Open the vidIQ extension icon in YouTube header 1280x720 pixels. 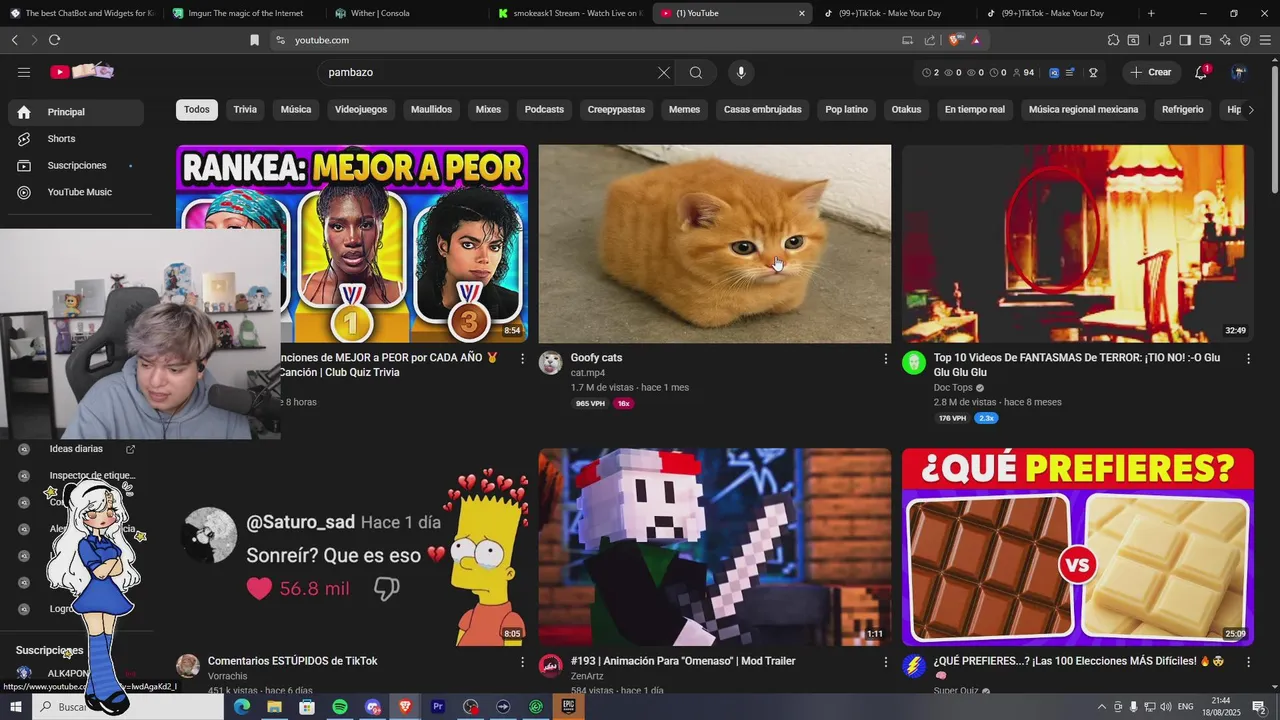(x=1054, y=73)
